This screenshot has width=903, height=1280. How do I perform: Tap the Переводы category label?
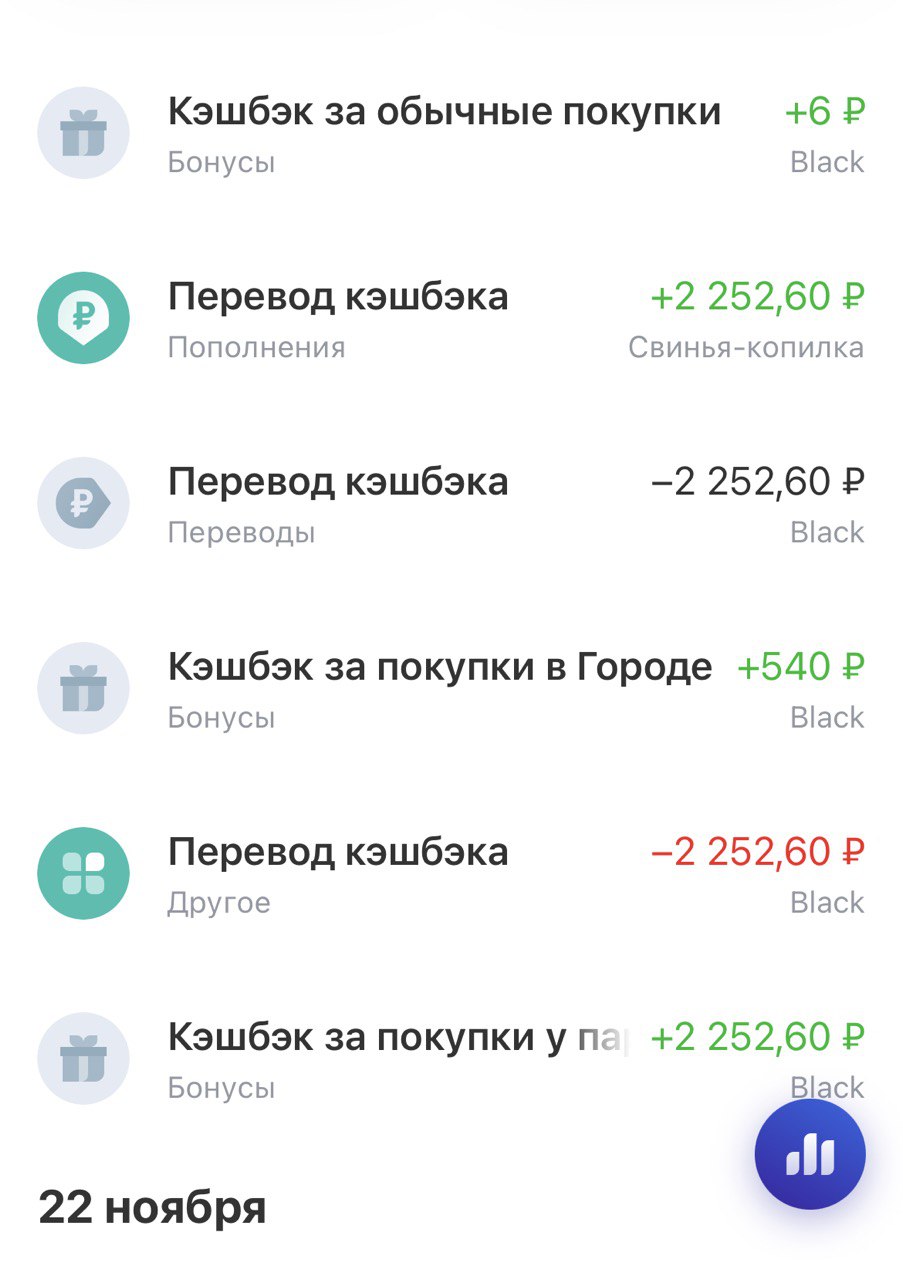click(x=241, y=533)
